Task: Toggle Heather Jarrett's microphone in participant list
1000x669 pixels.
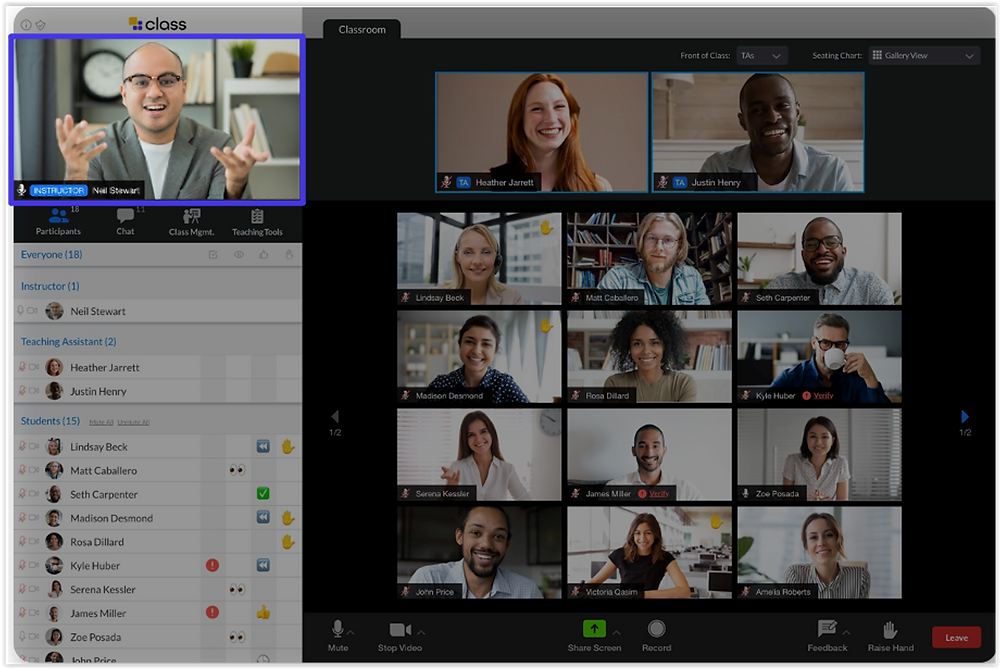Action: pyautogui.click(x=22, y=367)
